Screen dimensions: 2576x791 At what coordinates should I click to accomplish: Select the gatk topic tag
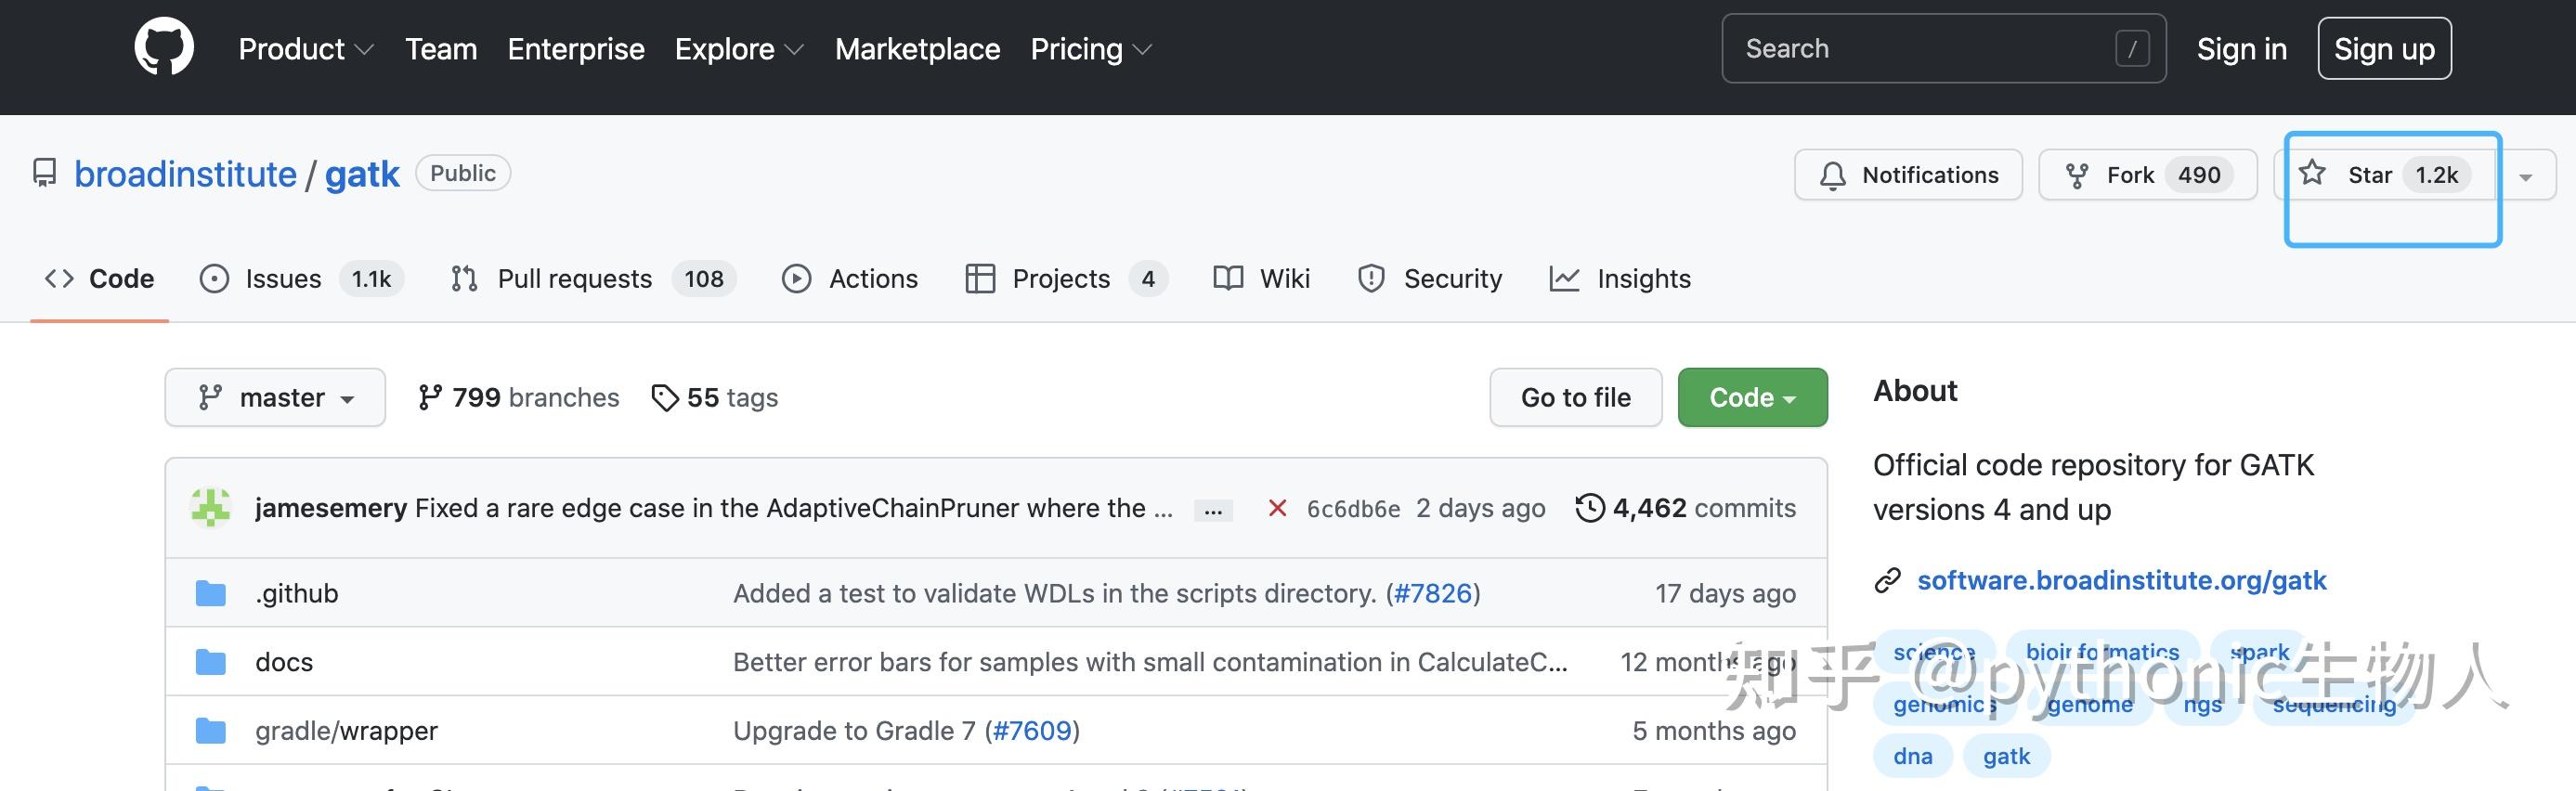2006,756
